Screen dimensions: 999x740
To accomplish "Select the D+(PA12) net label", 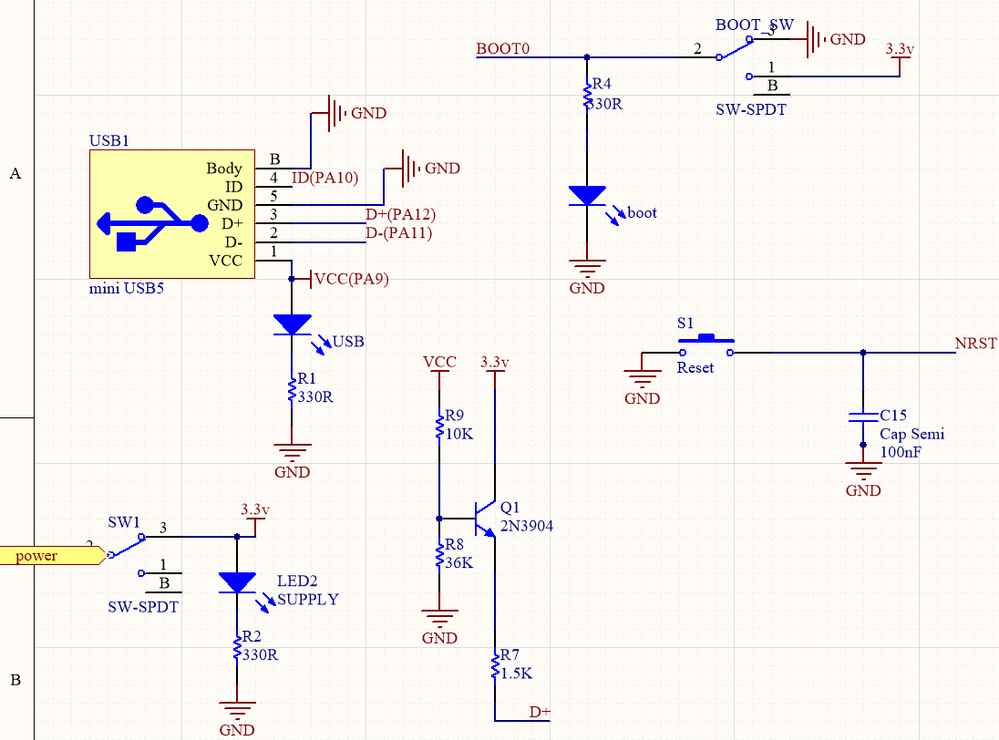I will click(x=401, y=215).
